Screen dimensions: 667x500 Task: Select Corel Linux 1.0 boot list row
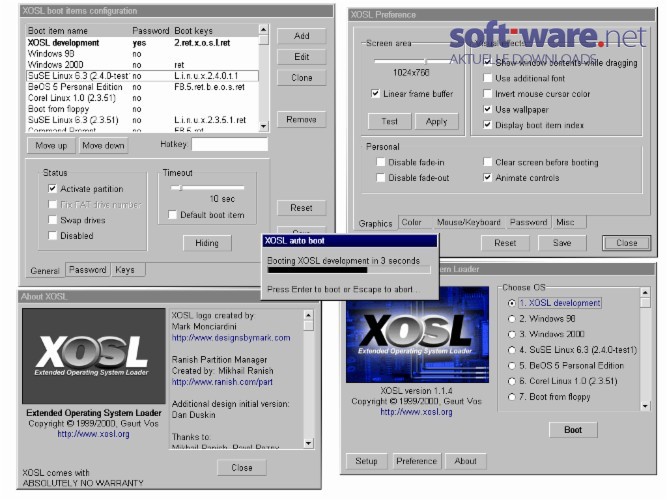click(x=143, y=98)
